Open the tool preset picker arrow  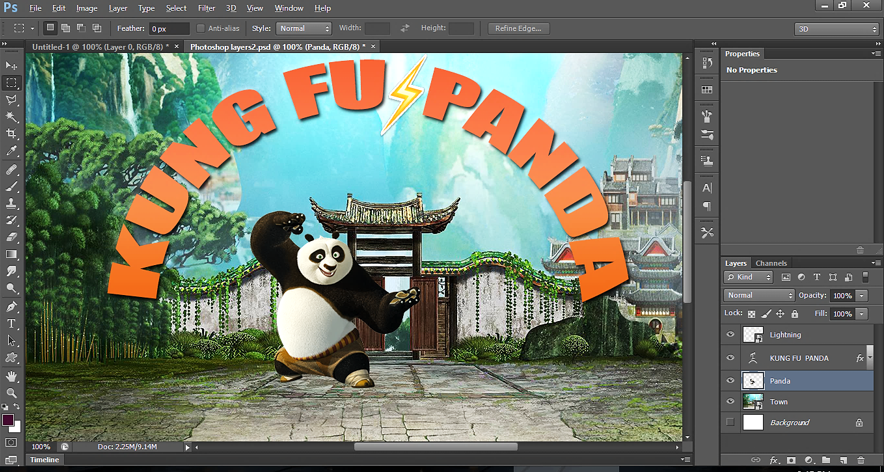[x=33, y=28]
